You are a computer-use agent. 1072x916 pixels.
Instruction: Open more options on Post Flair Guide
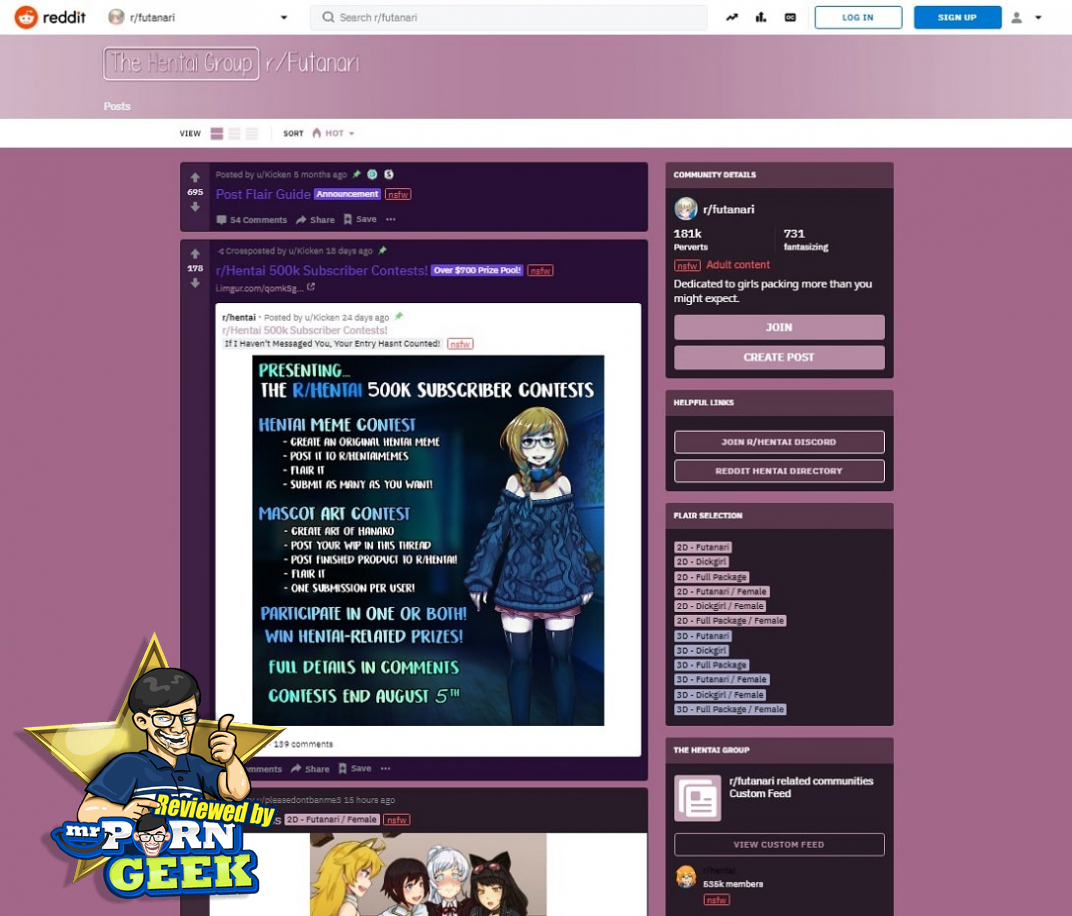(x=391, y=219)
